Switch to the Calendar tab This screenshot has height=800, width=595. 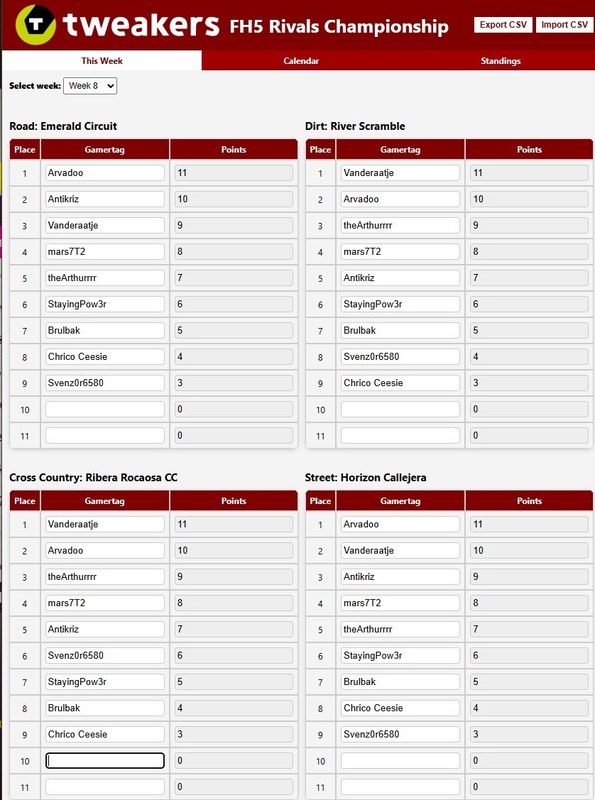pos(301,61)
